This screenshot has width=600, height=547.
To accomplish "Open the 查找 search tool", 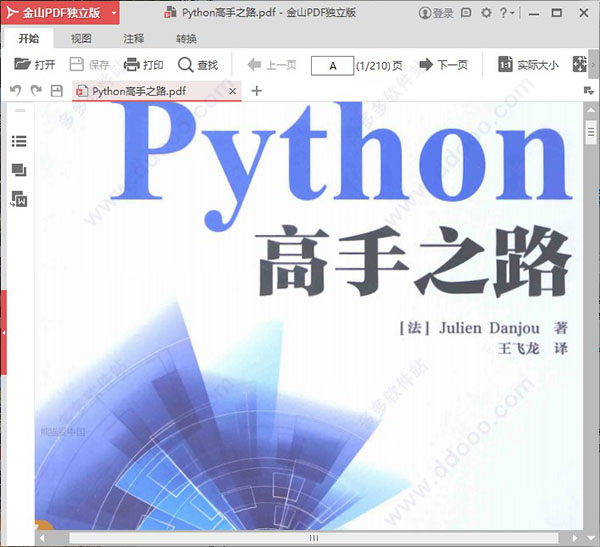I will point(198,65).
